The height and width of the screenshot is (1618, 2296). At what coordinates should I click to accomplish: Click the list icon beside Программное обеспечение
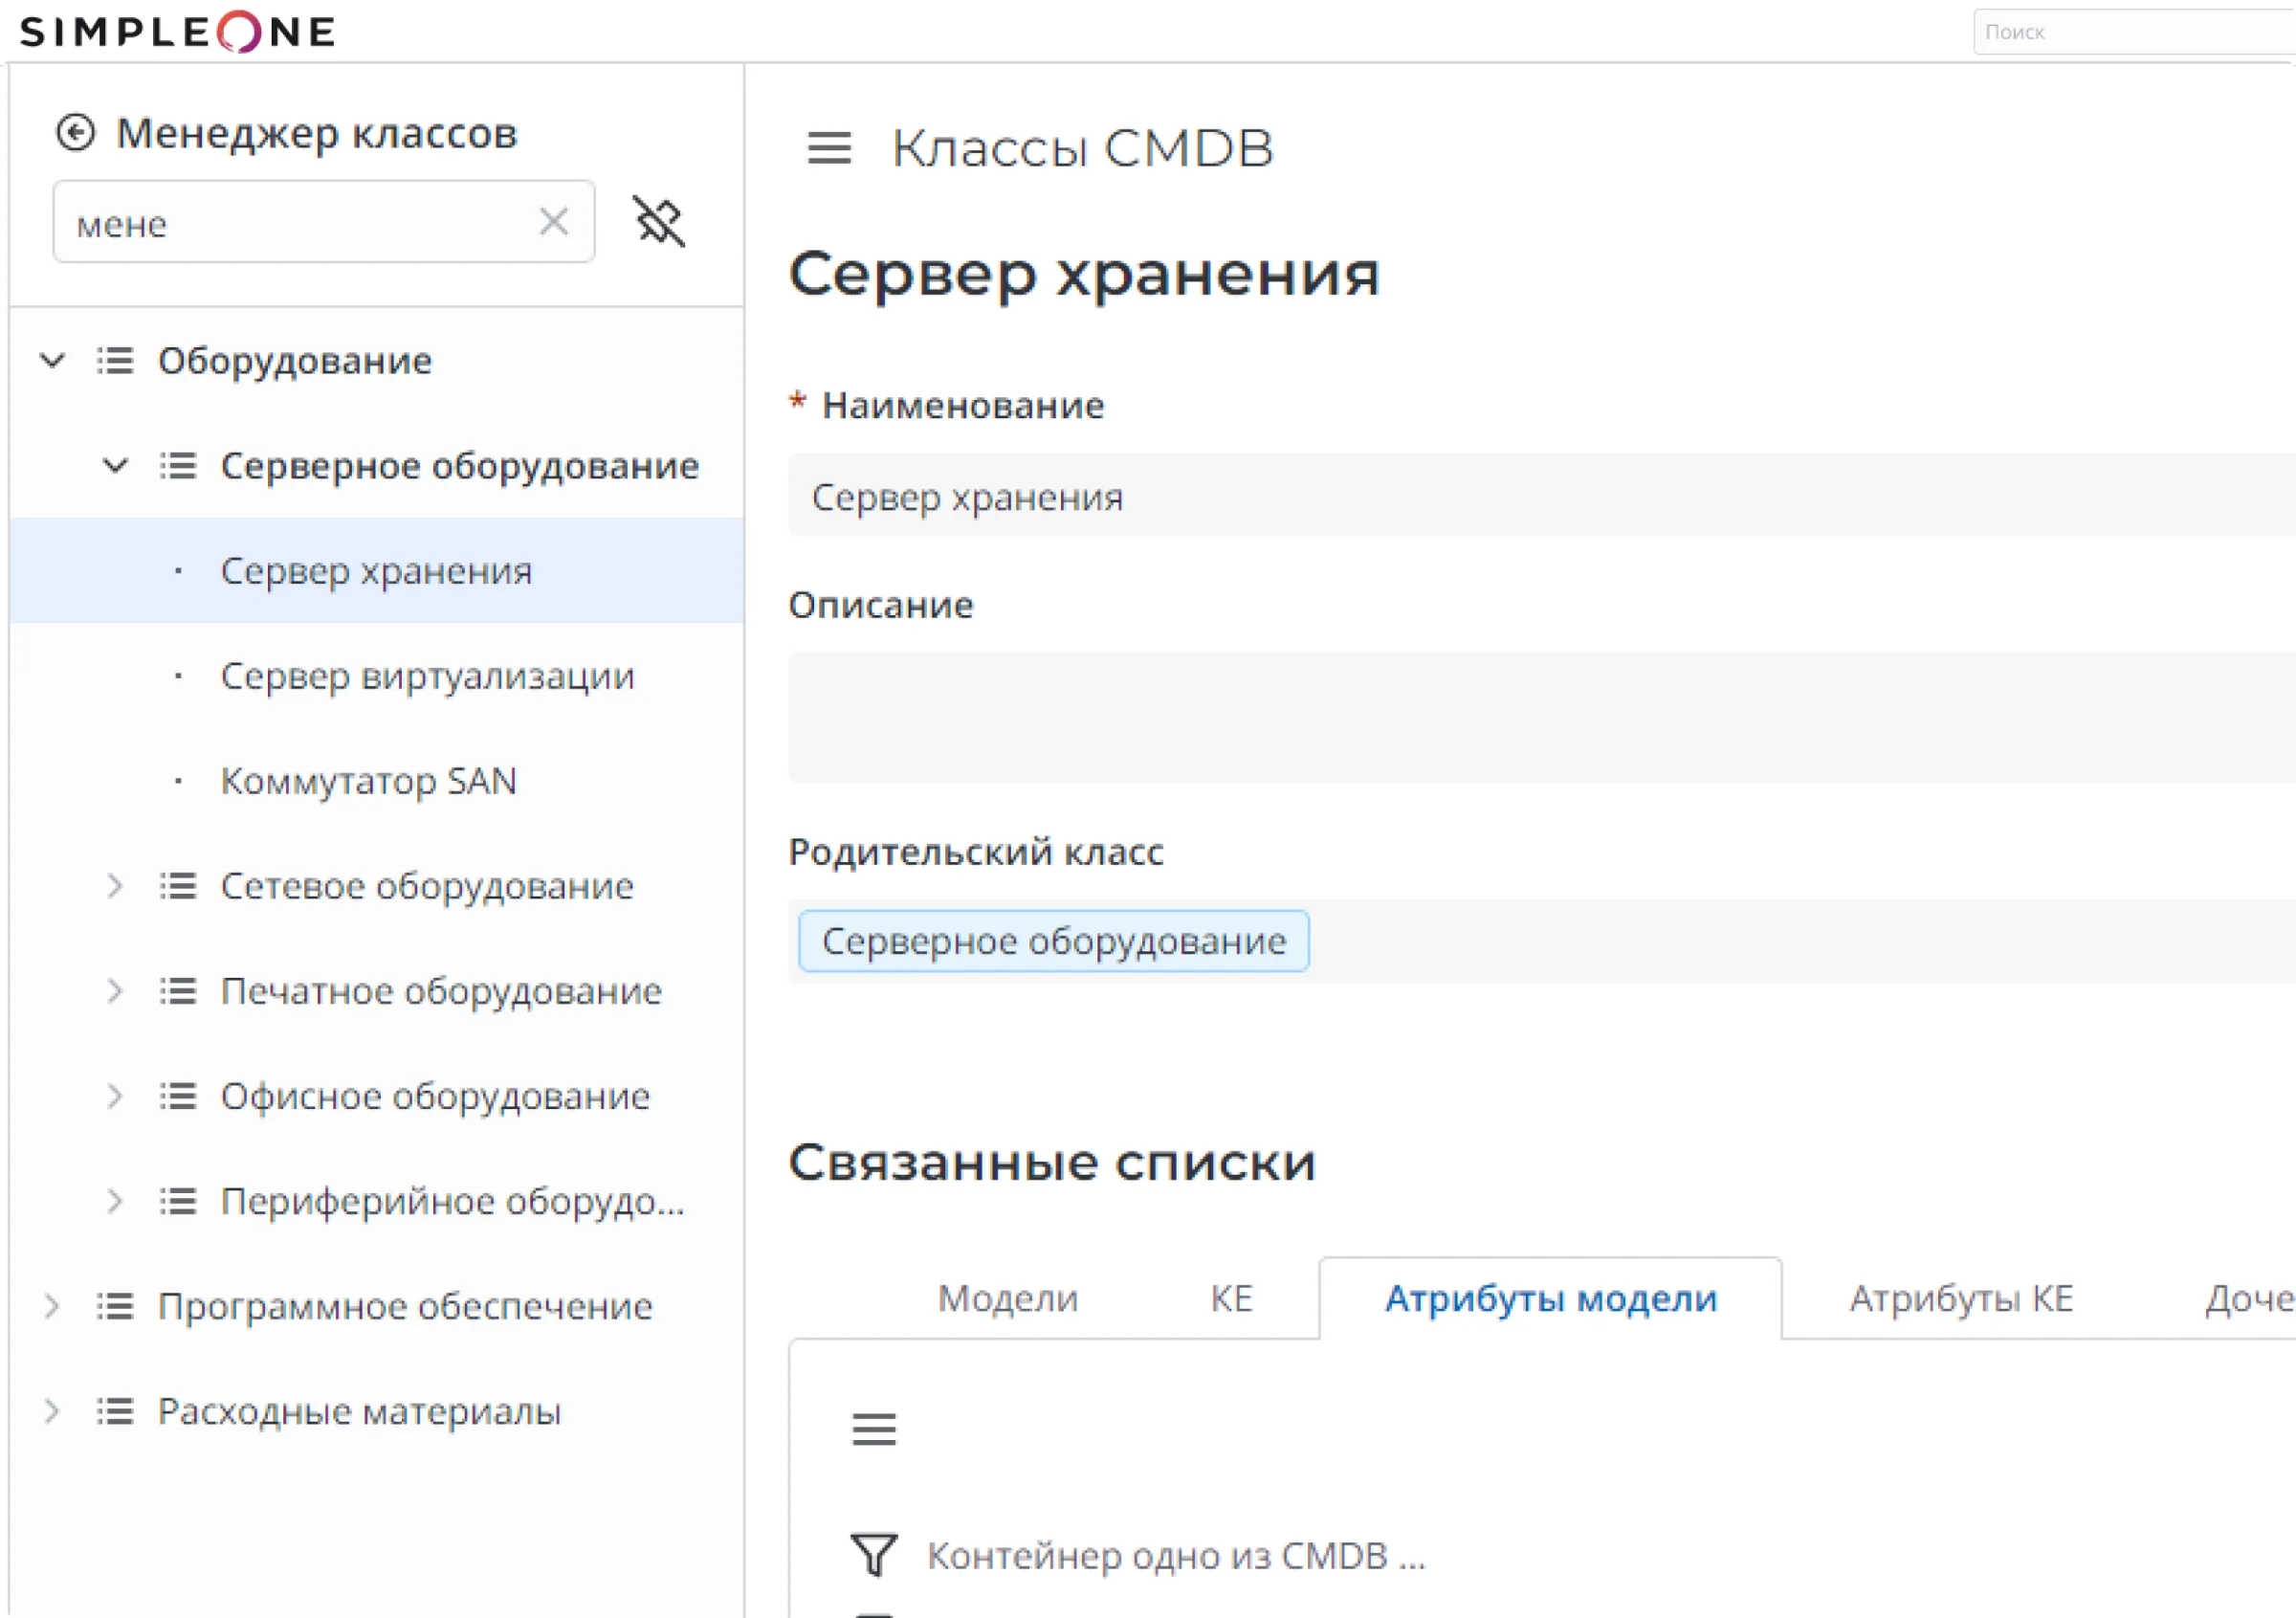115,1306
